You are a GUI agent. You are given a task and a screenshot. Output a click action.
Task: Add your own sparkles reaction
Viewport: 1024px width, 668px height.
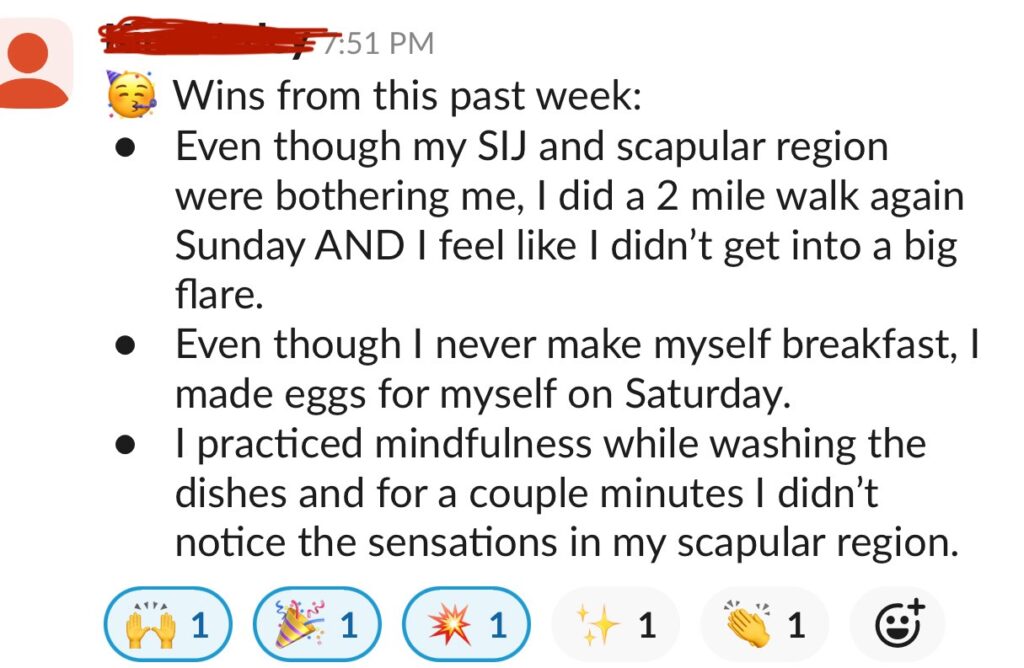point(615,624)
